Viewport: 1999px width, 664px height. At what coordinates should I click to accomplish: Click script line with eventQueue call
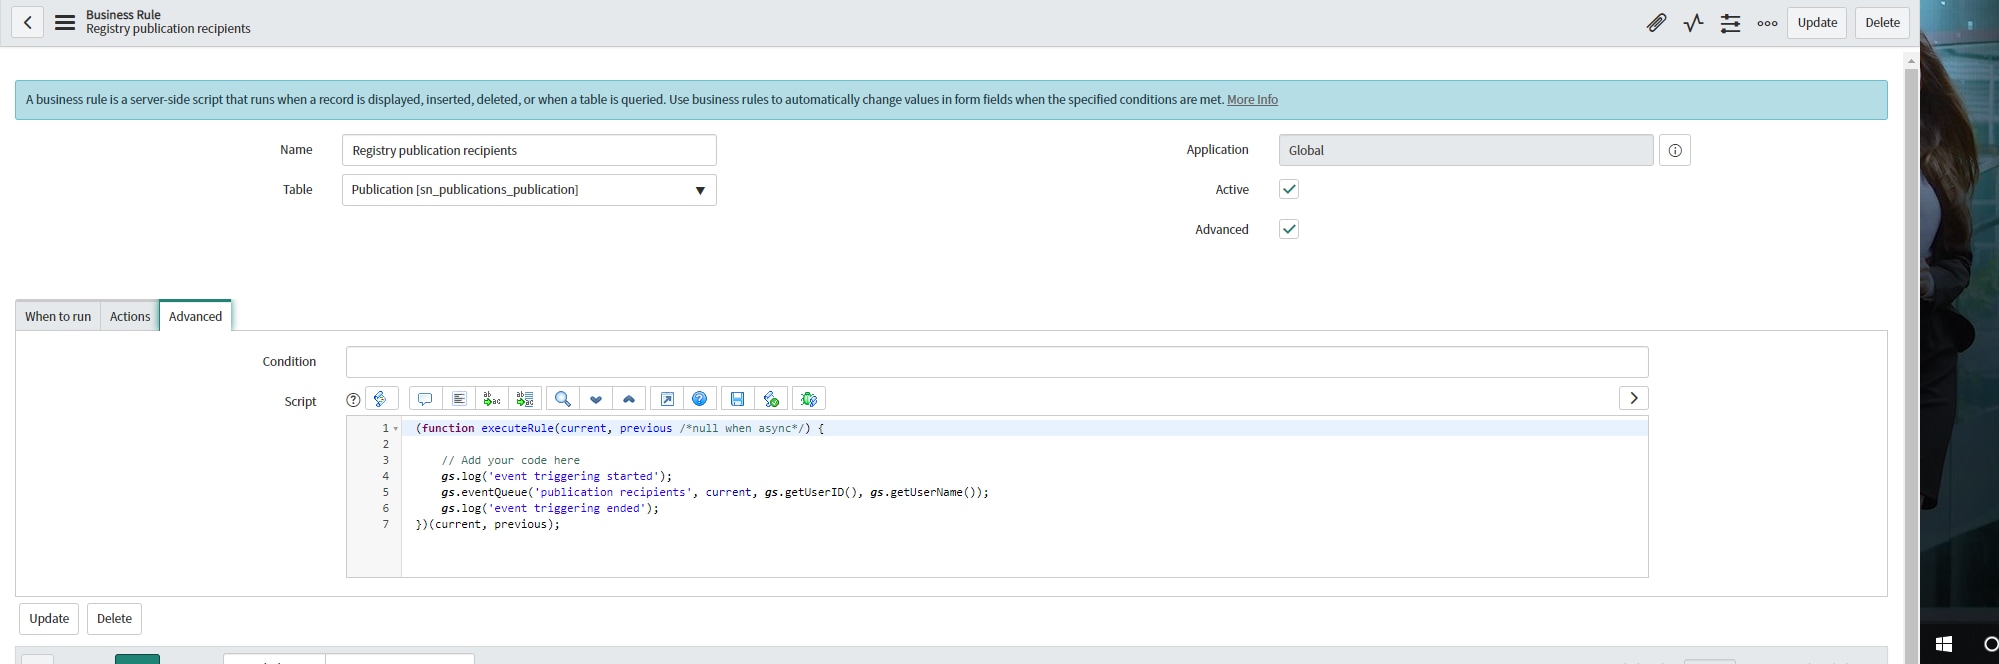tap(714, 492)
